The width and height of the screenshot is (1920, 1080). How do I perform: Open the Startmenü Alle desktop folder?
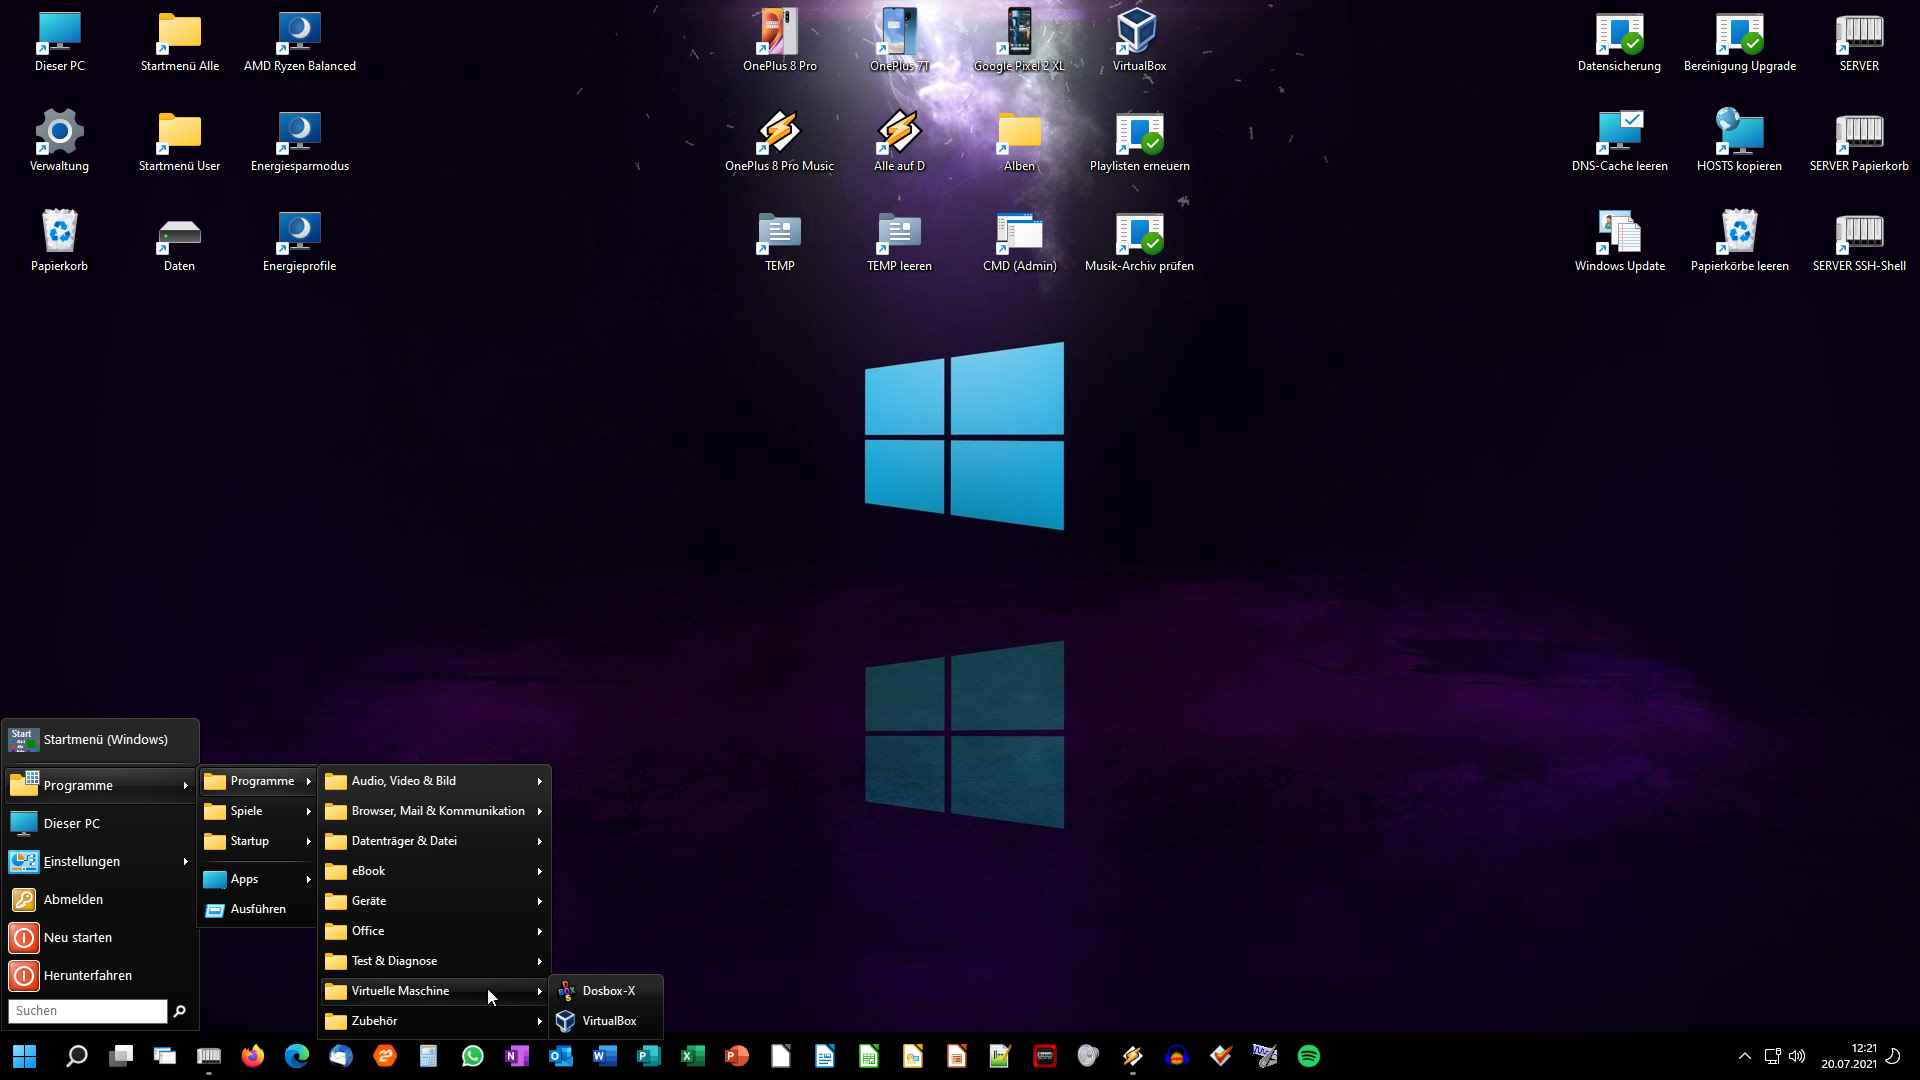[180, 42]
